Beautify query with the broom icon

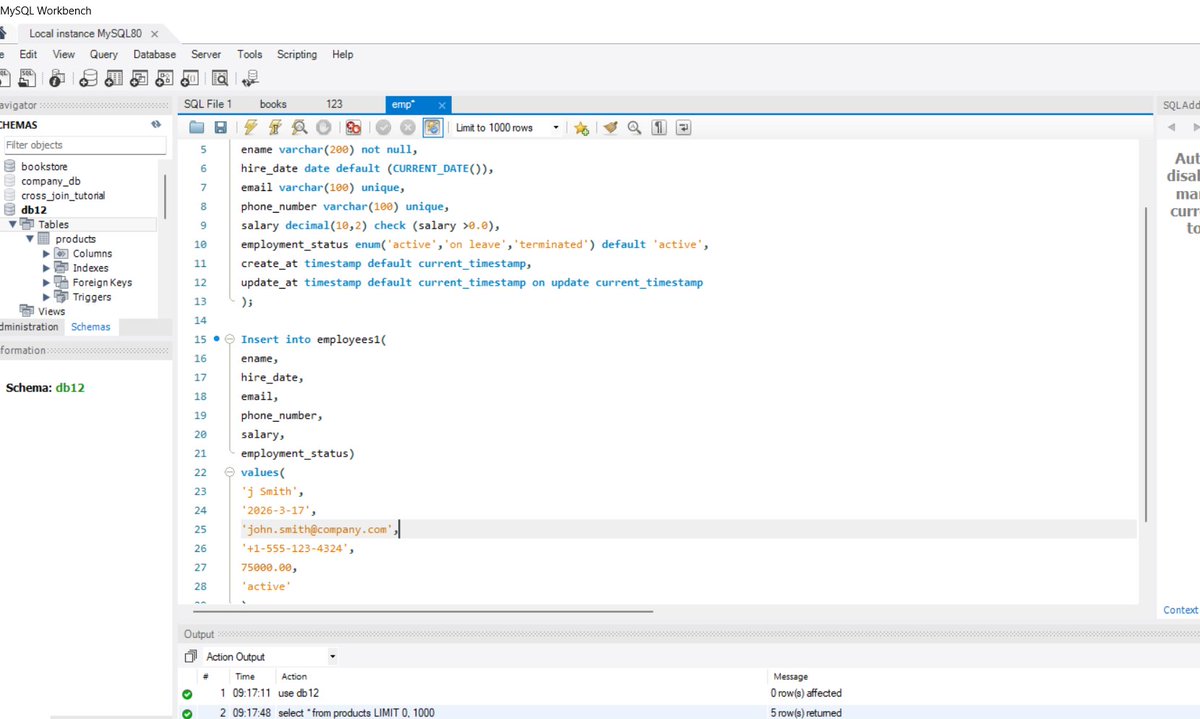(610, 128)
